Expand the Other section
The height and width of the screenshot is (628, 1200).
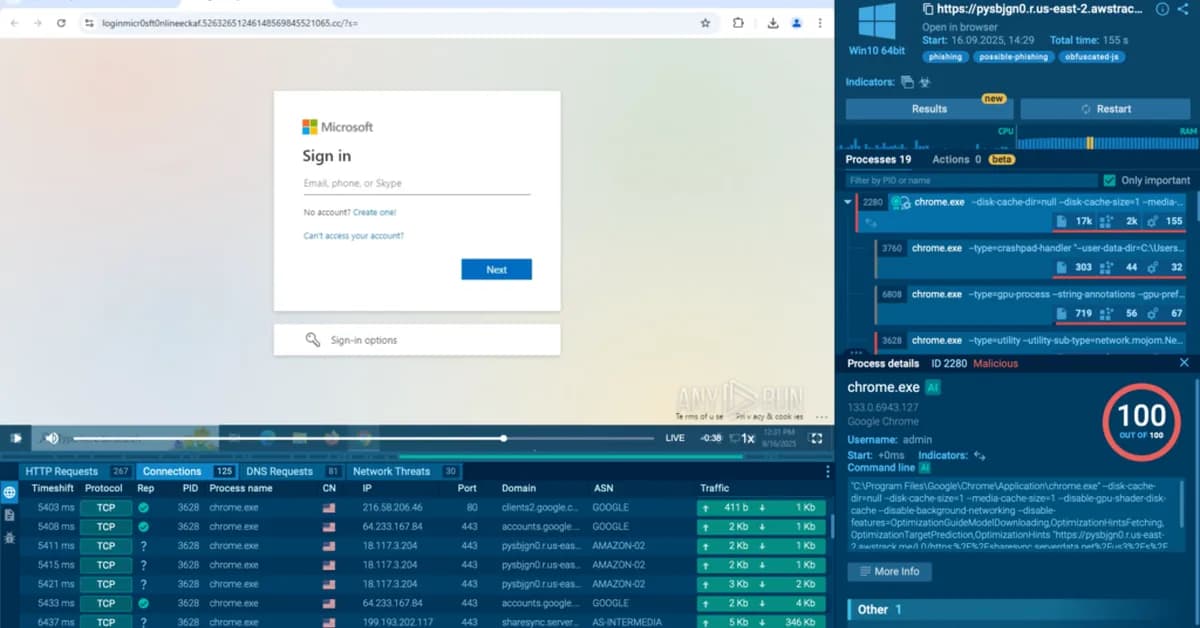[x=1017, y=609]
